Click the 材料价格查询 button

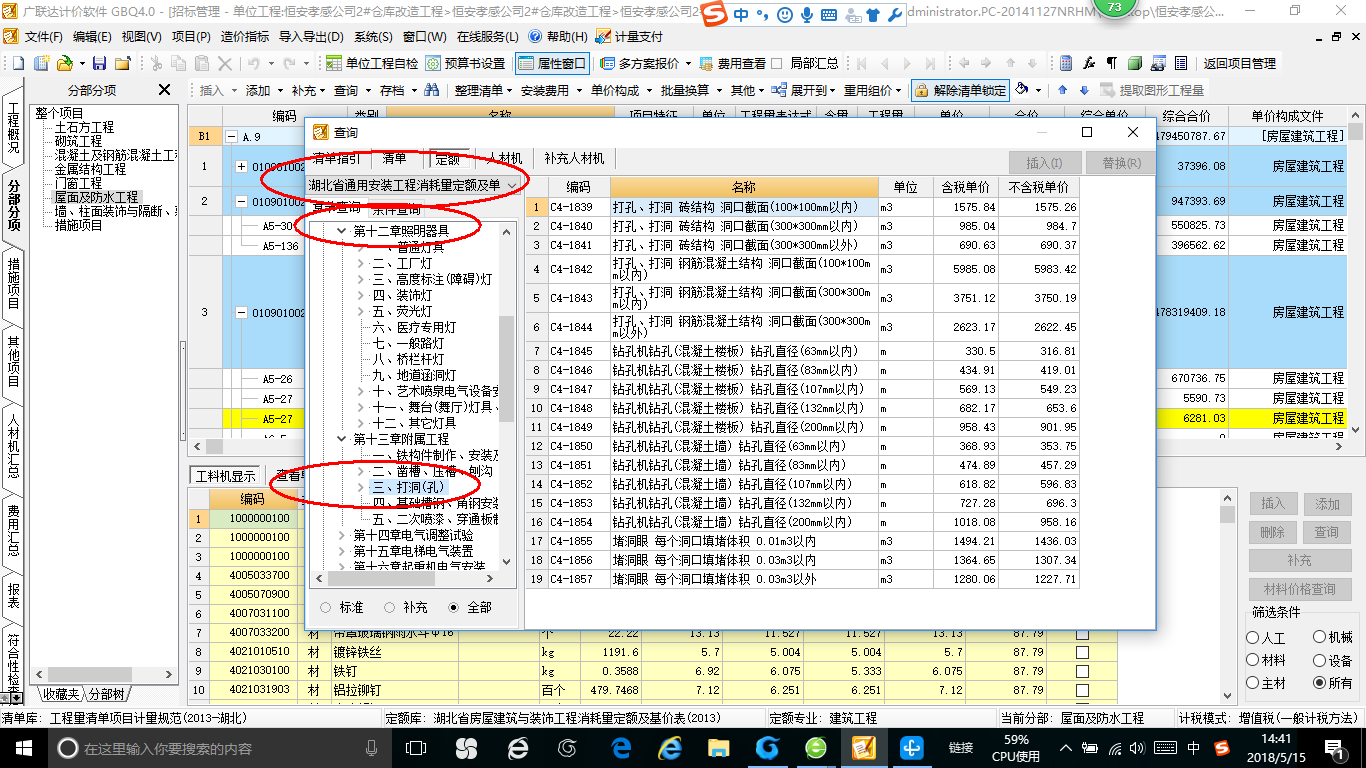[1299, 589]
